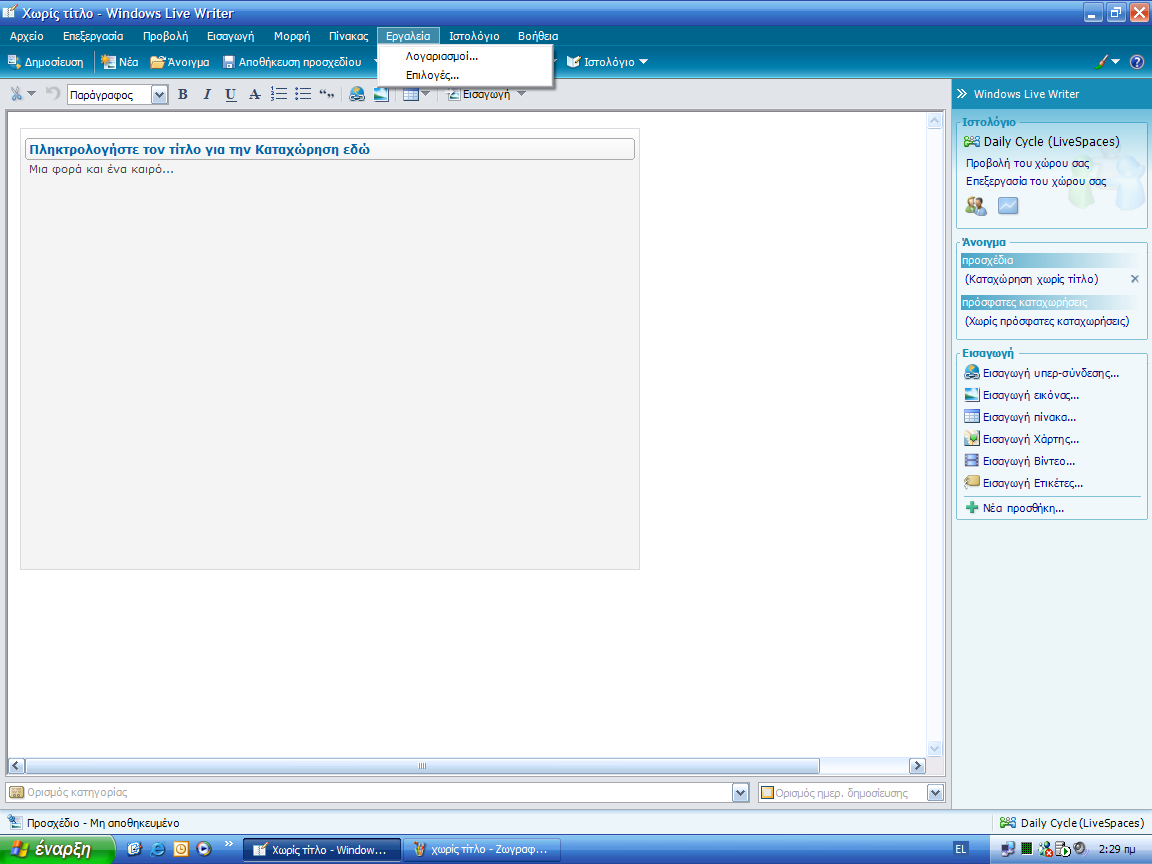Click the post title input field

coord(330,149)
